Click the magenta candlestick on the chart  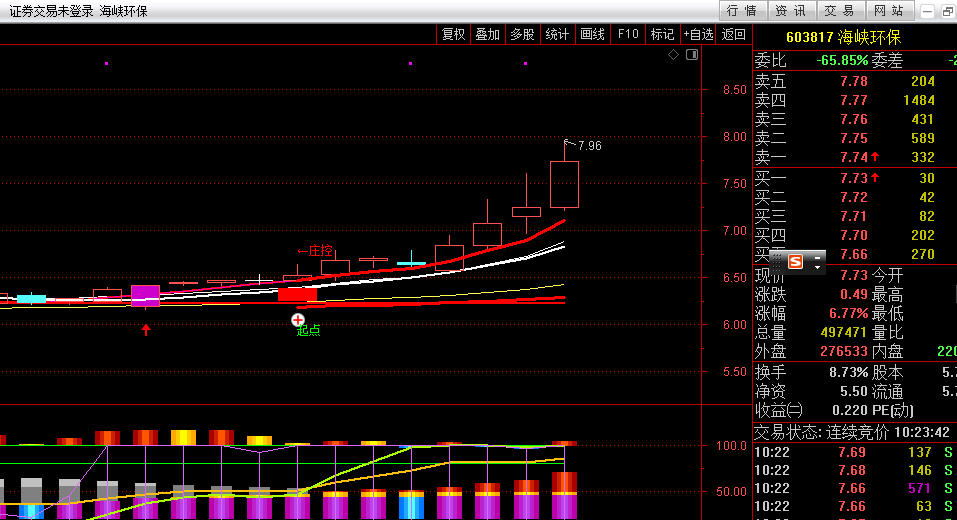[146, 295]
